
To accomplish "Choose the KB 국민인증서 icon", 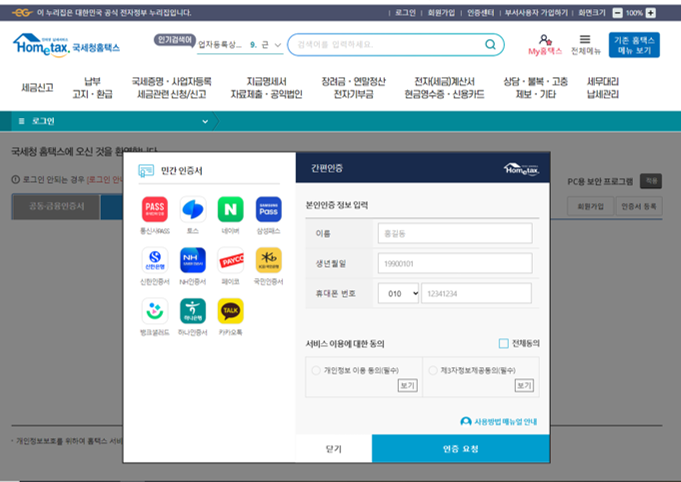I will click(268, 260).
